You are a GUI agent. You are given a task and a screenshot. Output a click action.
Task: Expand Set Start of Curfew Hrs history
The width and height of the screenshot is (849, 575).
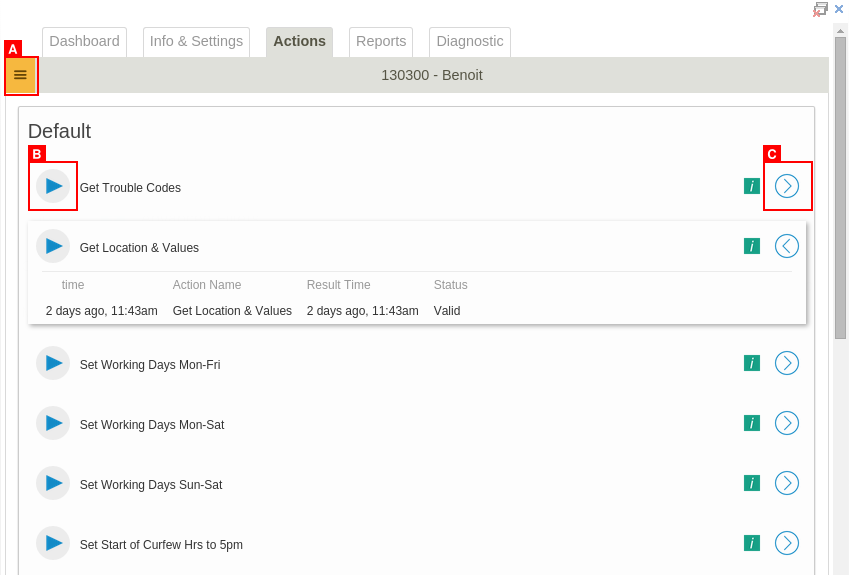coord(787,543)
